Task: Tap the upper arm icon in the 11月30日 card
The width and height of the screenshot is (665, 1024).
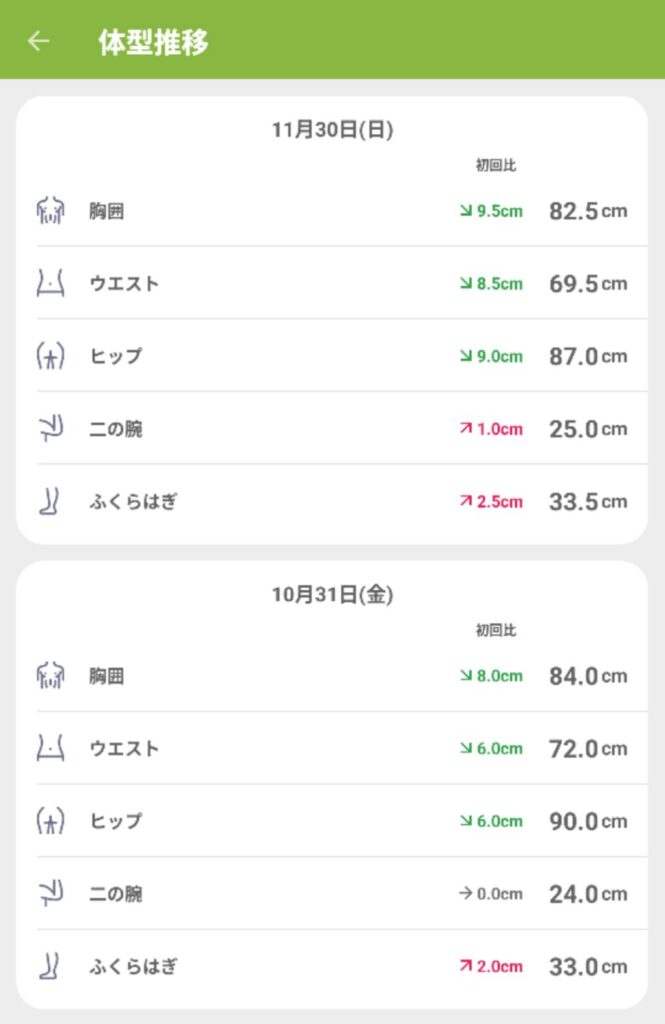Action: coord(50,429)
